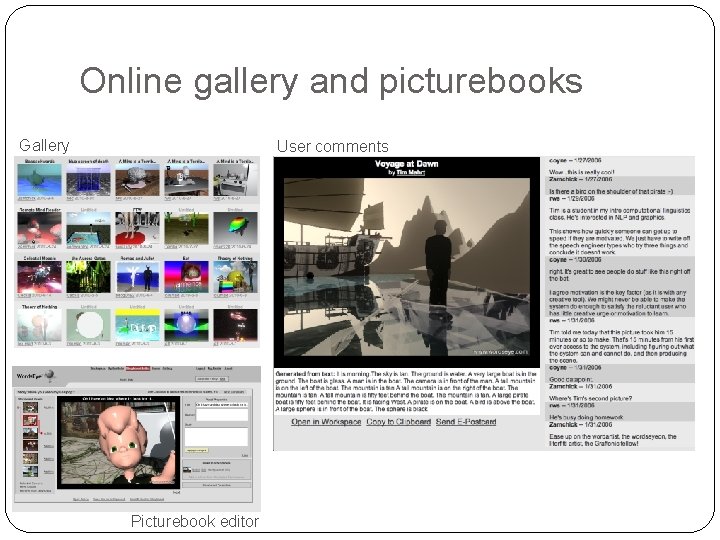Screen dimensions: 720x540
Task: Open the foggy white Theory of Nothing thumbnail
Action: [39, 325]
